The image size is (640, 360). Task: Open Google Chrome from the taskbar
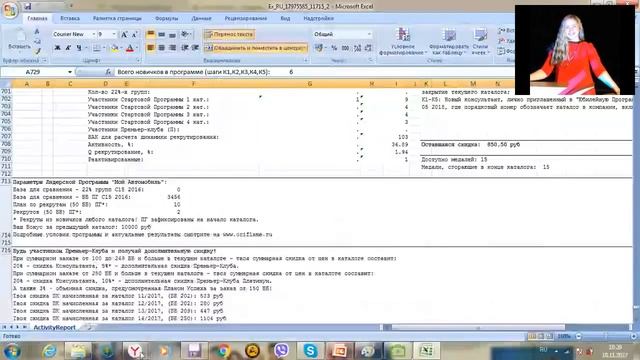tap(223, 351)
